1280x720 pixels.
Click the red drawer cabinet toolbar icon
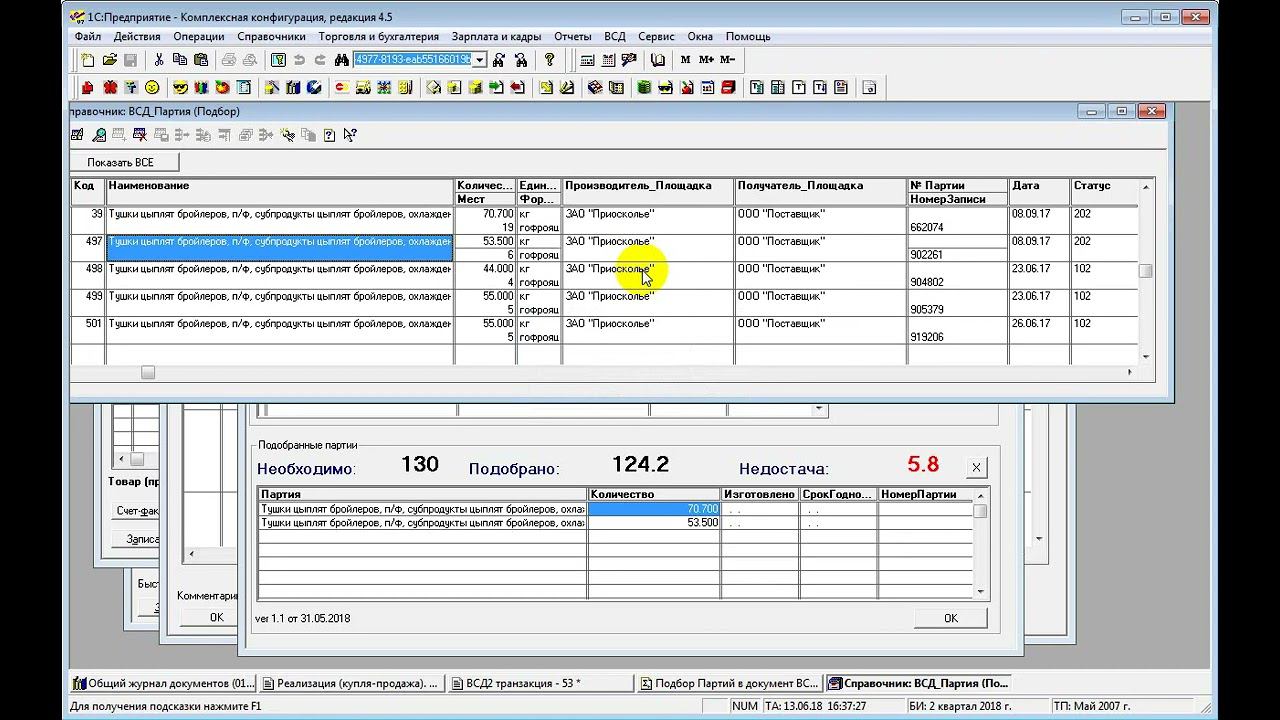pyautogui.click(x=727, y=88)
